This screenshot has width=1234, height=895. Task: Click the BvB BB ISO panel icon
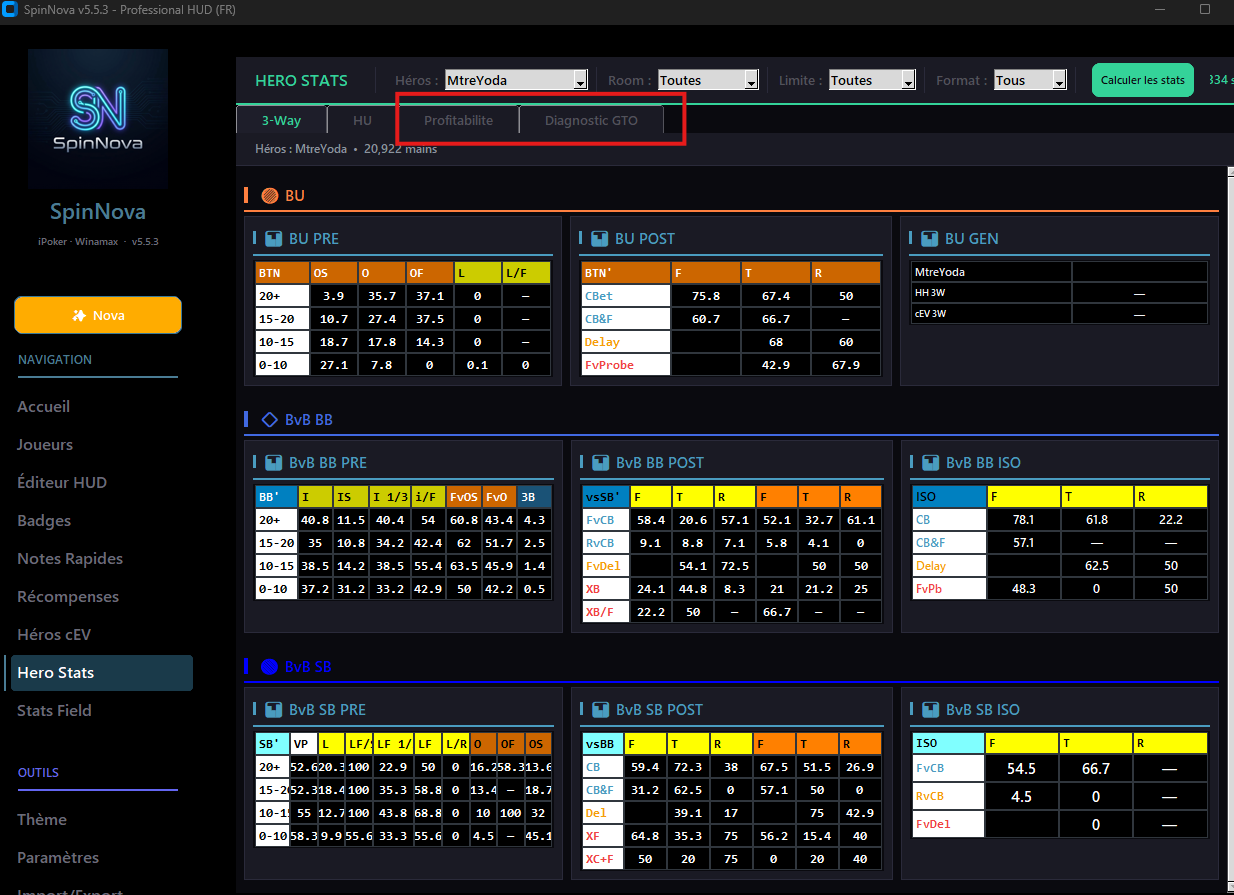point(929,463)
